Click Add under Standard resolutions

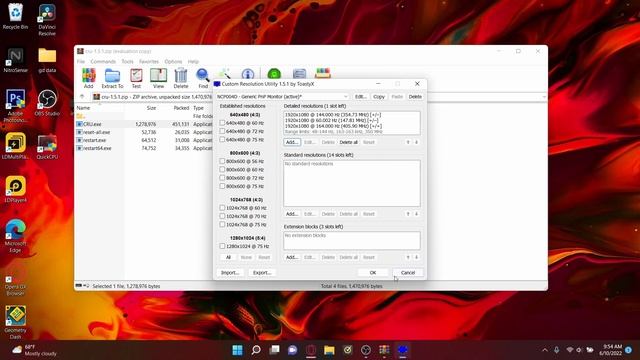[x=292, y=214]
